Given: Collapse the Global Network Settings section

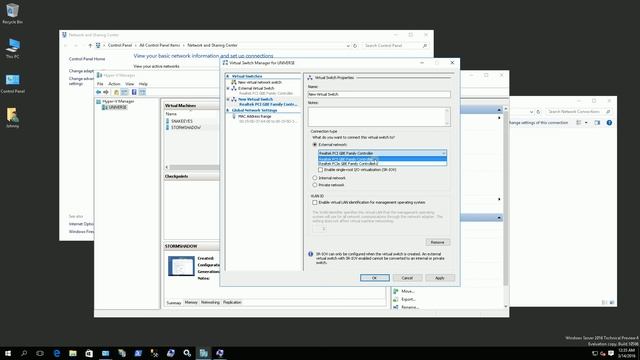Looking at the screenshot, I should tap(228, 110).
